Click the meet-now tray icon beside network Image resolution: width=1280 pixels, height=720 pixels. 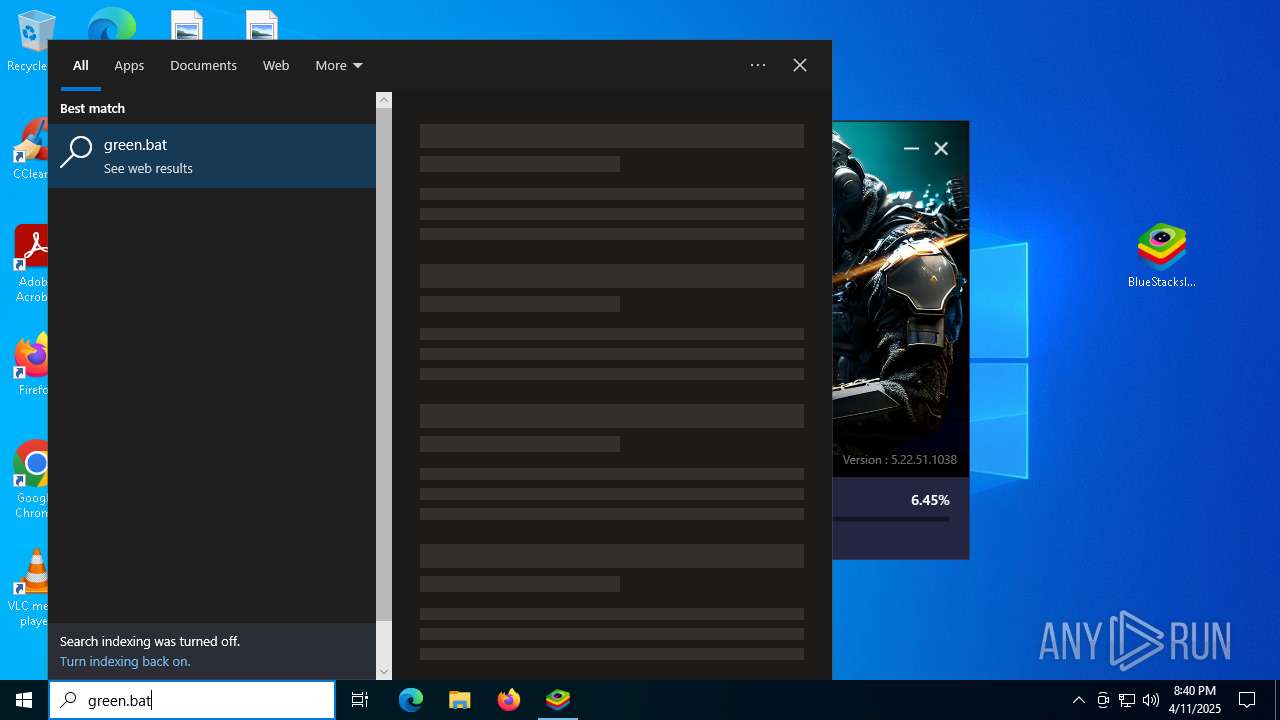pos(1103,700)
